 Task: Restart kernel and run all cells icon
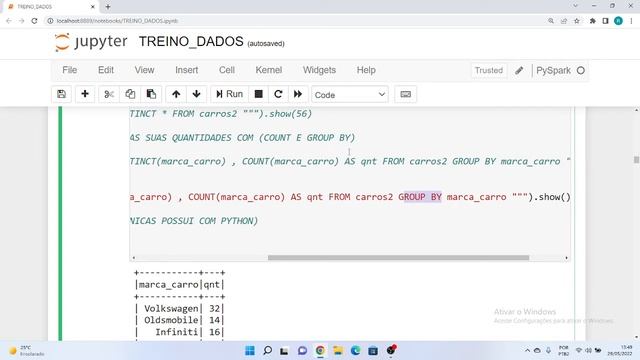tap(298, 94)
